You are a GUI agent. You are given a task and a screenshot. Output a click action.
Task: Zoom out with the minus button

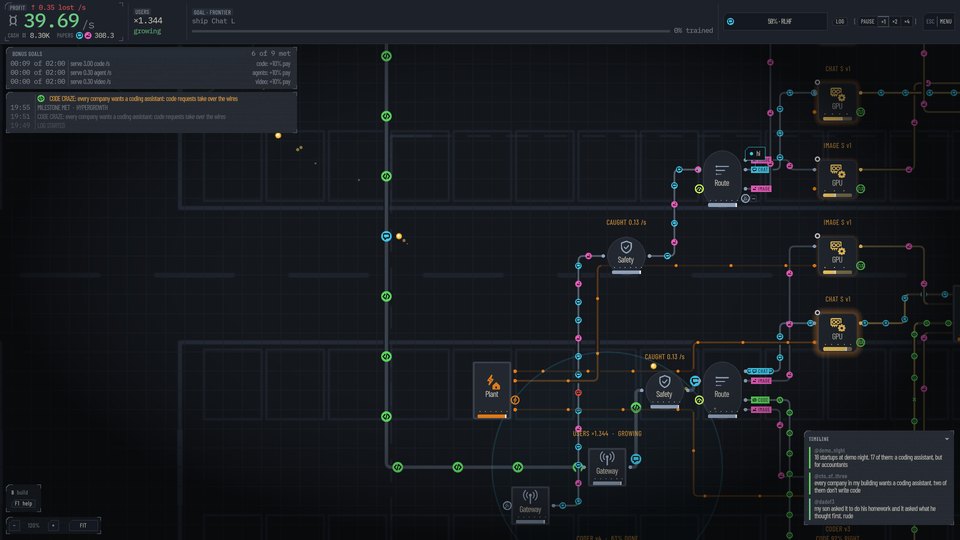point(14,525)
